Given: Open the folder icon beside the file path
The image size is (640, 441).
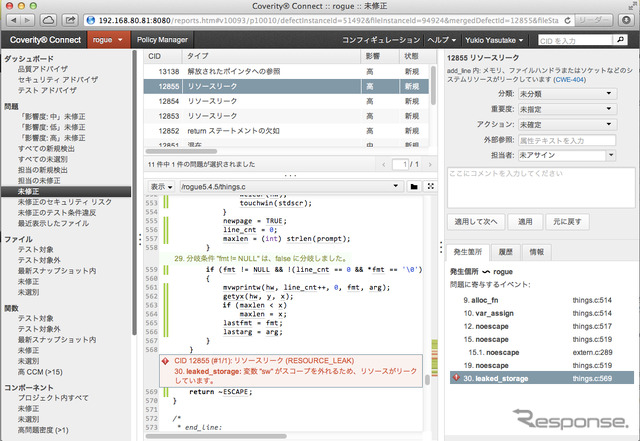Looking at the screenshot, I should 414,187.
